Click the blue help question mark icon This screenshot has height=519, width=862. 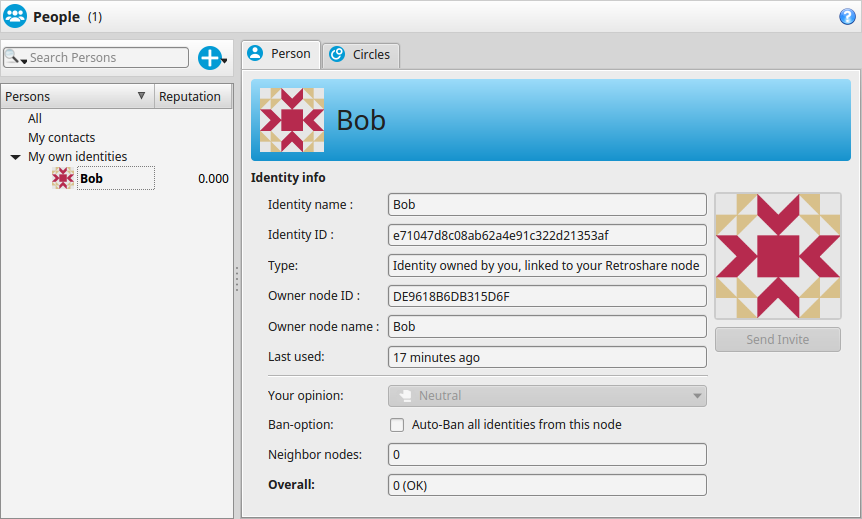tap(847, 17)
